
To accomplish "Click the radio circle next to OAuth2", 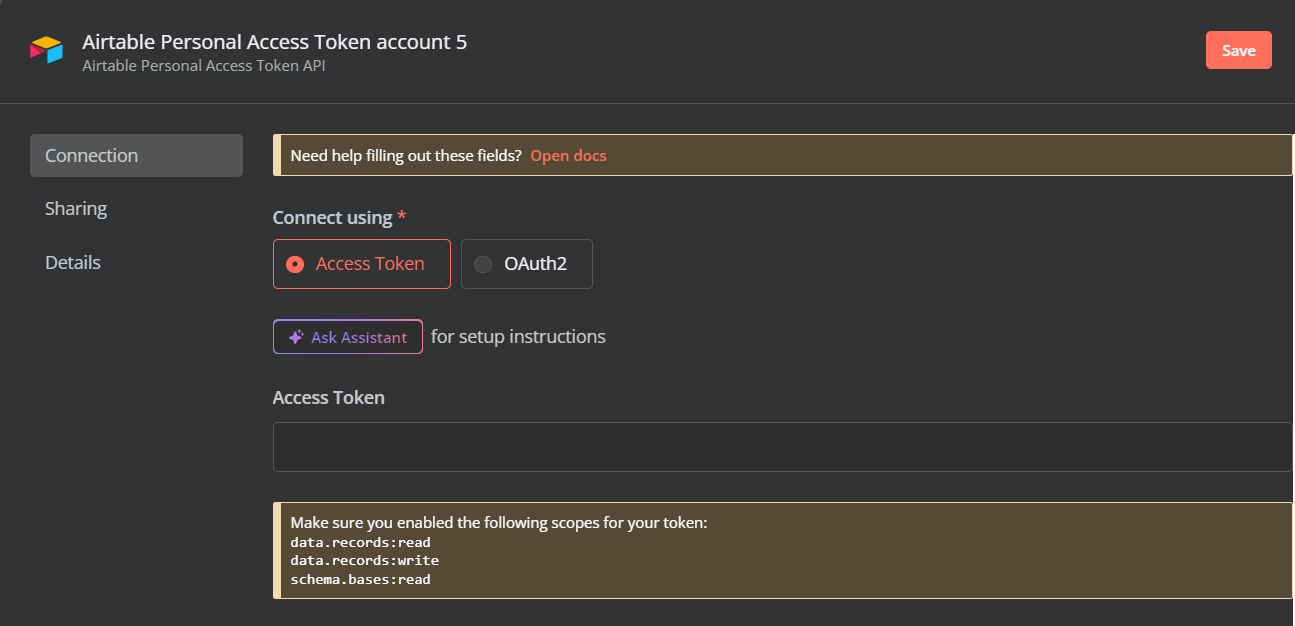I will click(x=483, y=263).
